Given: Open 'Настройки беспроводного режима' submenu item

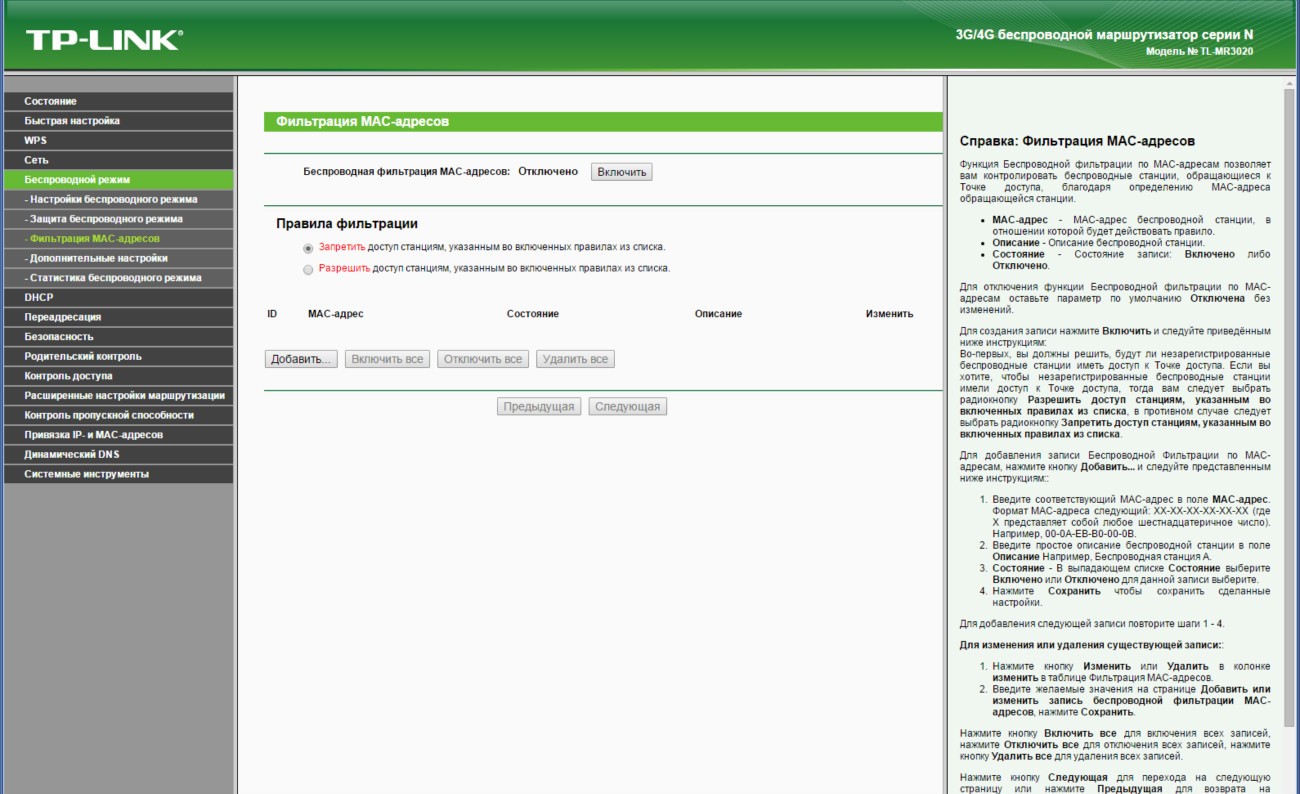Looking at the screenshot, I should (x=113, y=199).
